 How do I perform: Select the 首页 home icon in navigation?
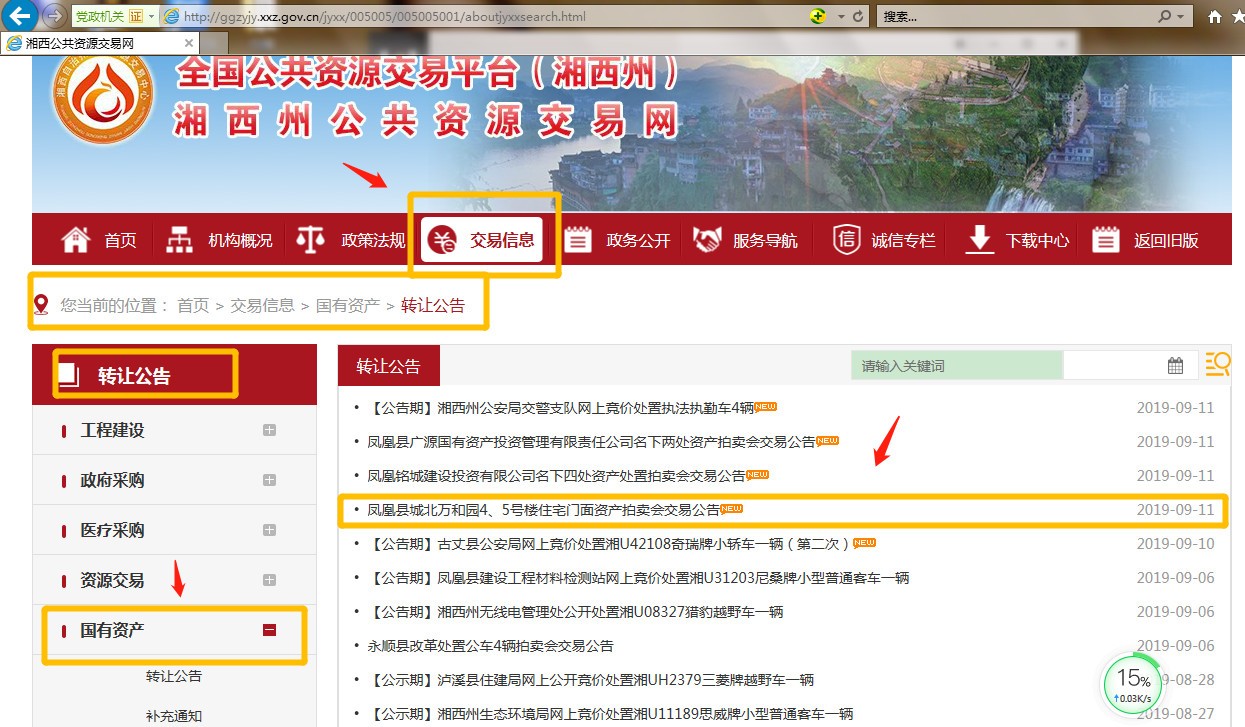coord(75,238)
